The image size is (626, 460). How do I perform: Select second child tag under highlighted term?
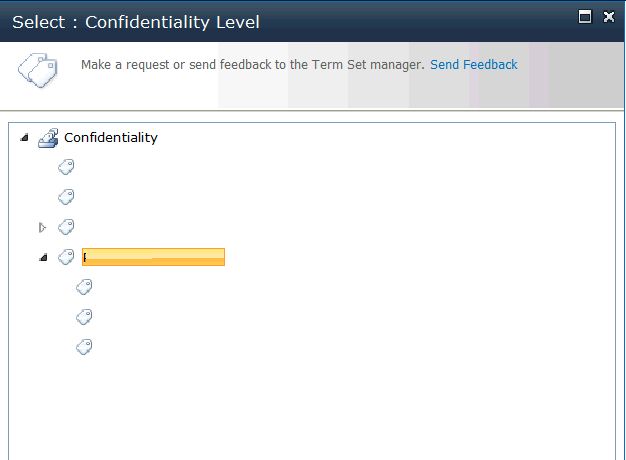[x=85, y=317]
